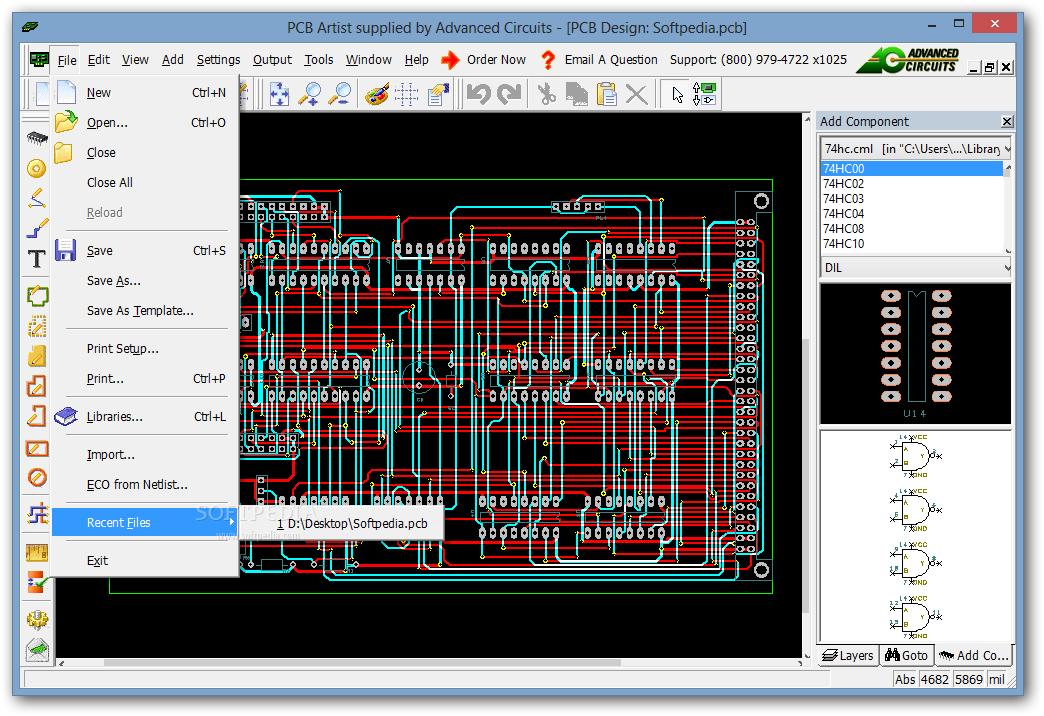Image resolution: width=1044 pixels, height=716 pixels.
Task: Open recent file D:\Desktop\Softpedia.pcb
Action: [342, 524]
